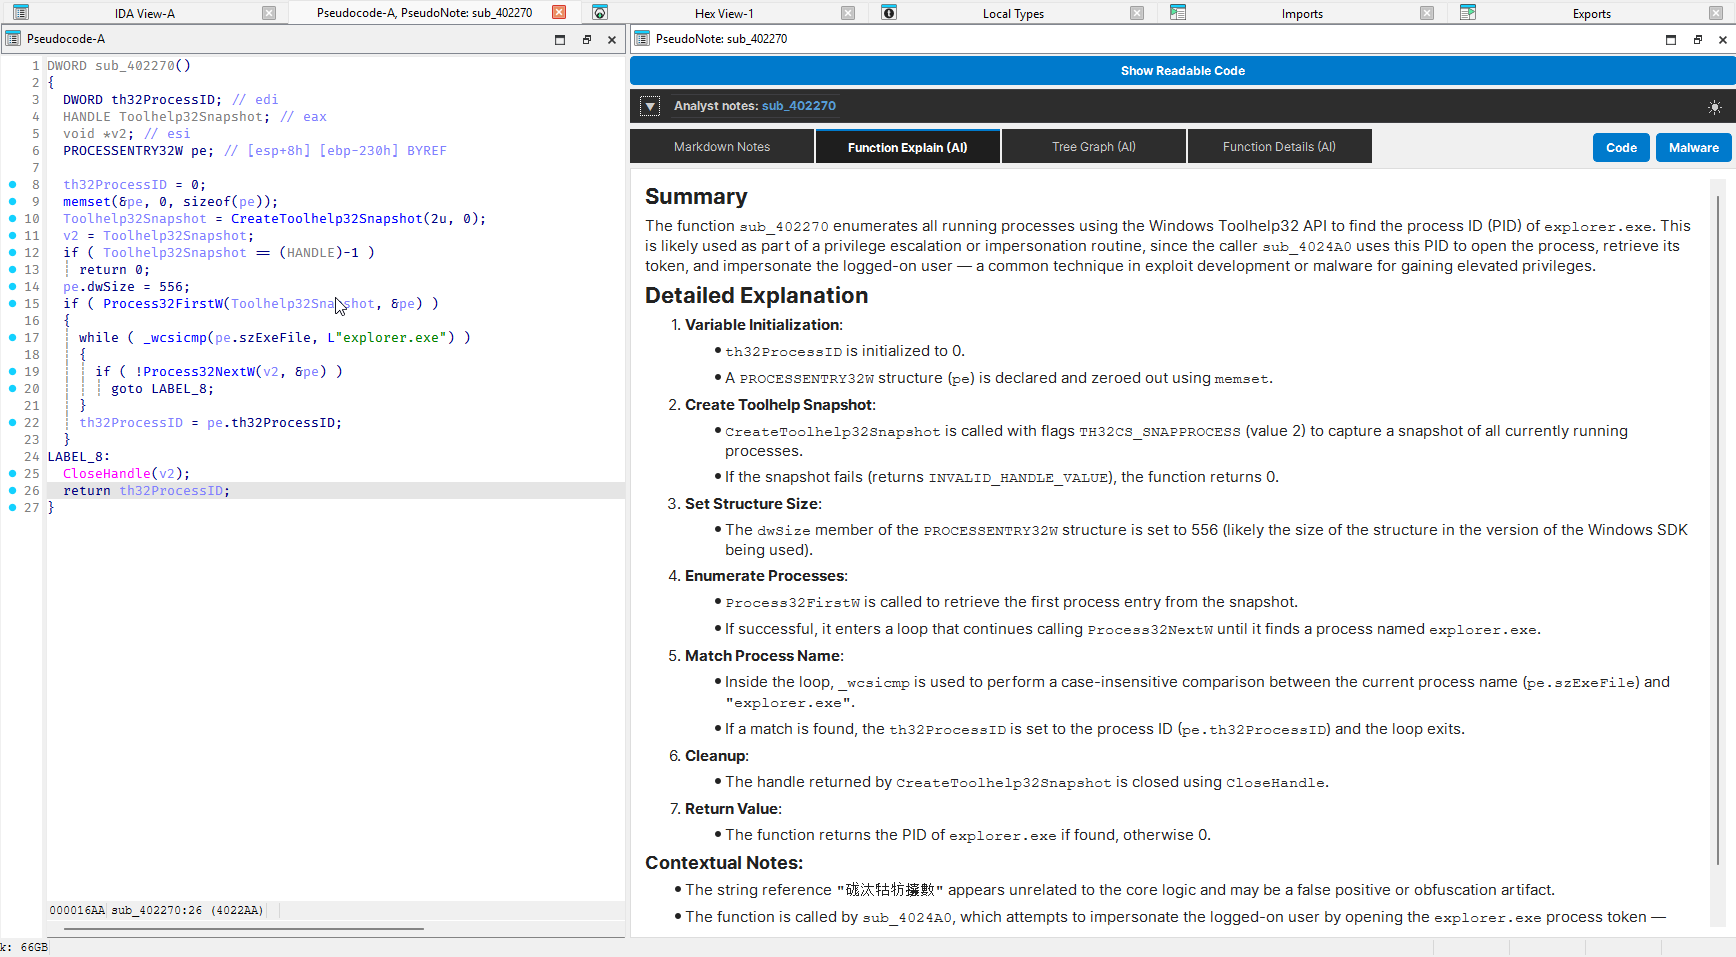Screen dimensions: 1736x957
Task: Switch to the IDA View-A tab
Action: tap(145, 14)
